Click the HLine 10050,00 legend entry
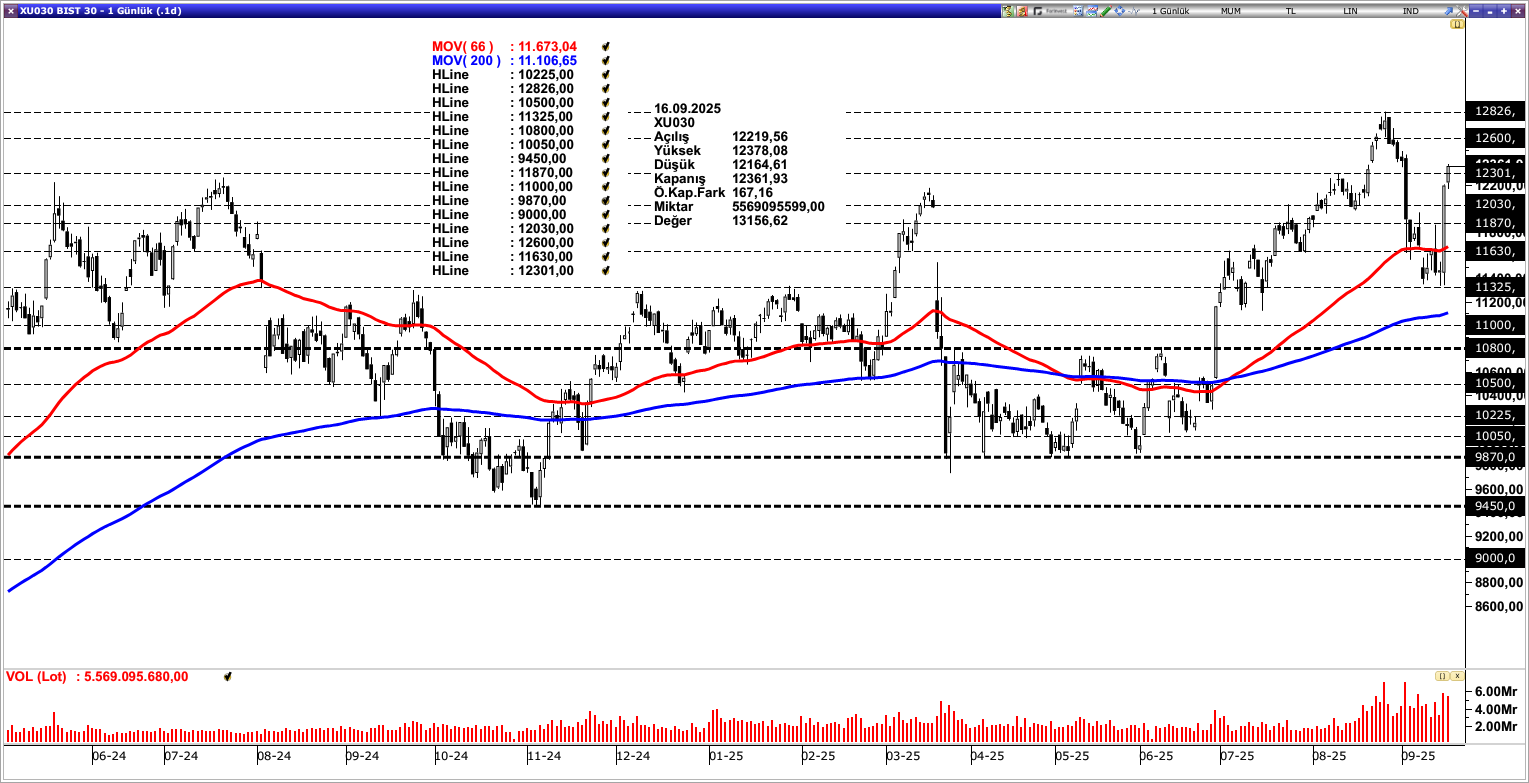The height and width of the screenshot is (783, 1529). pos(503,145)
